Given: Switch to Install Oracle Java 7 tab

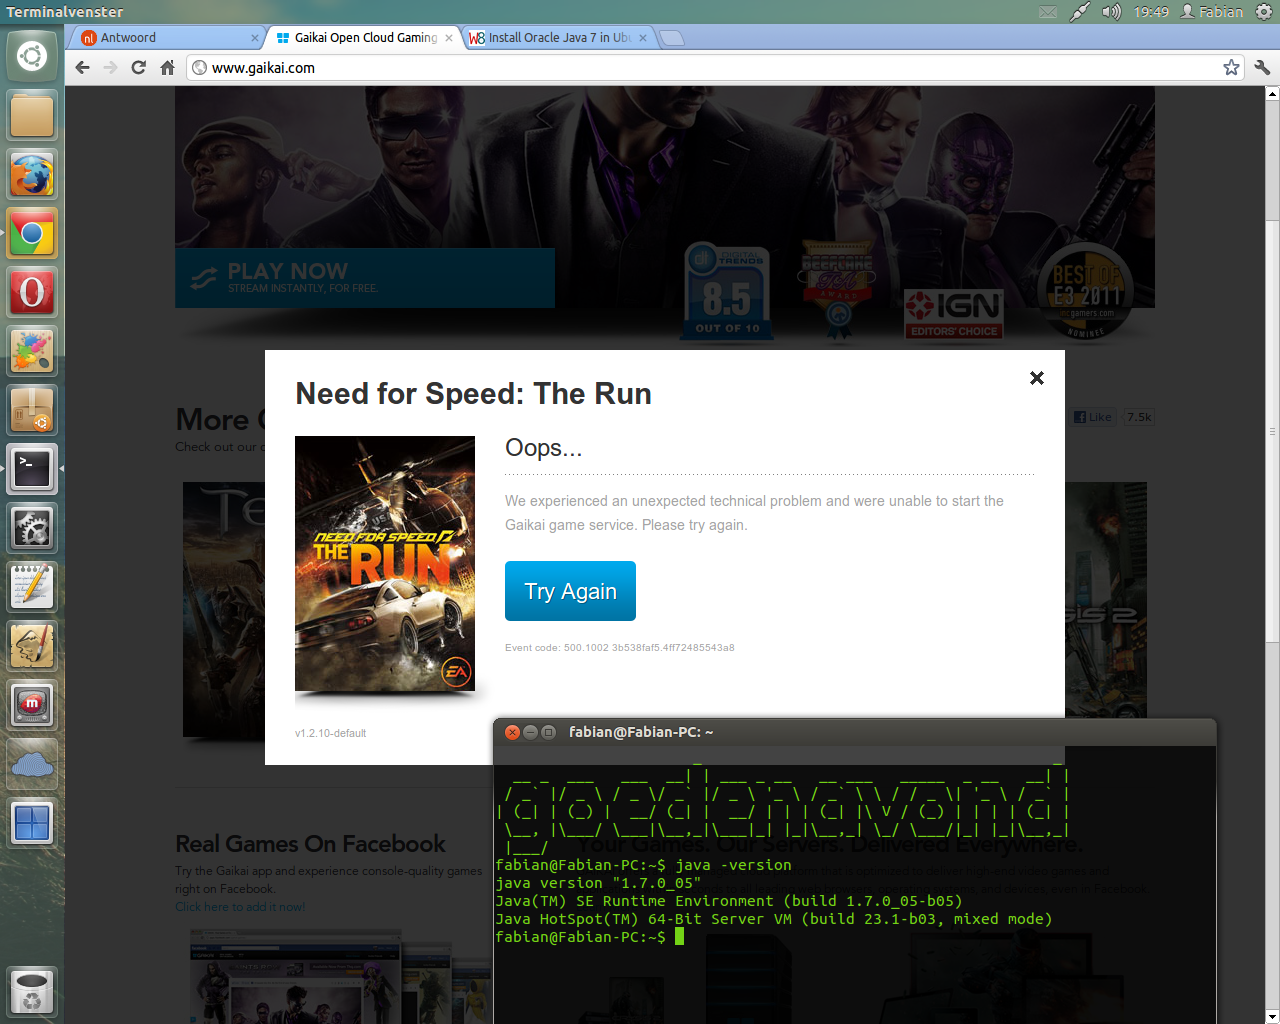Looking at the screenshot, I should (x=559, y=38).
